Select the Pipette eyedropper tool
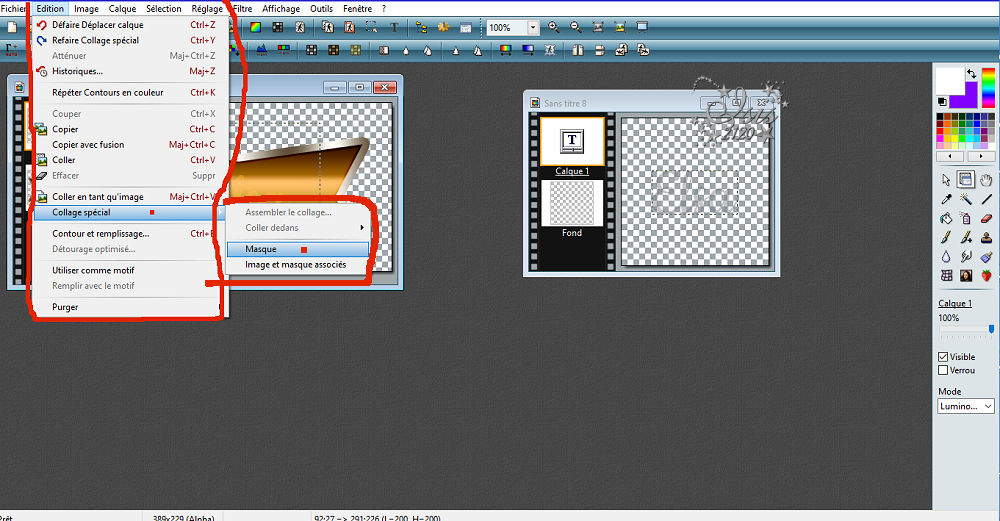1000x521 pixels. pyautogui.click(x=946, y=199)
